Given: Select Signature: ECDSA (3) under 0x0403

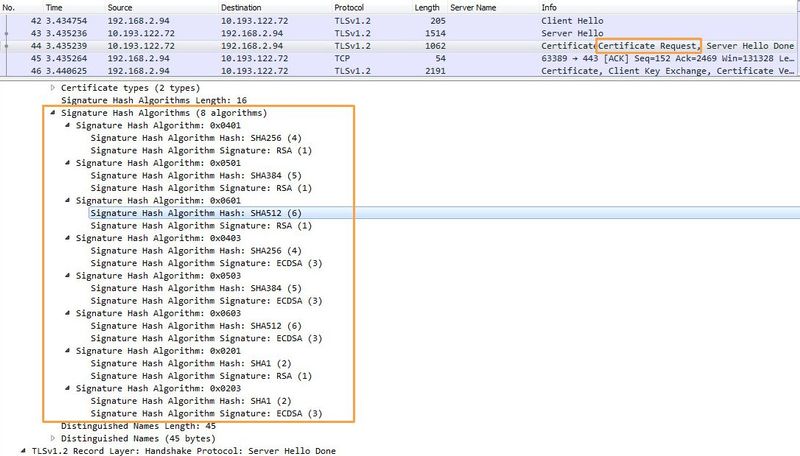Looking at the screenshot, I should click(x=206, y=263).
